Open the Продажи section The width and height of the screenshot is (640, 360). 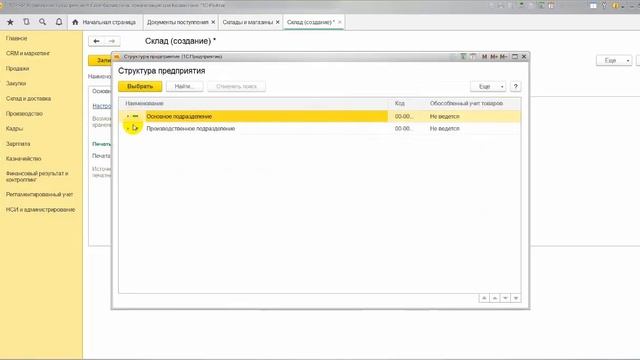(x=18, y=69)
